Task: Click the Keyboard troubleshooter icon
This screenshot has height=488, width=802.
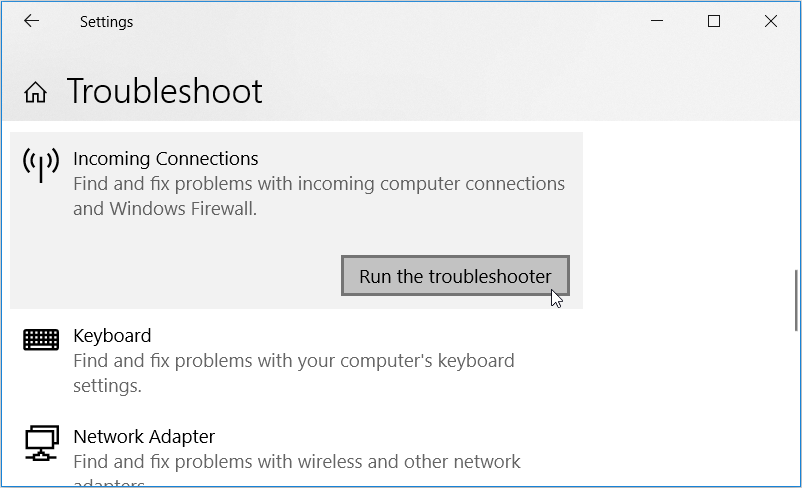Action: (41, 340)
